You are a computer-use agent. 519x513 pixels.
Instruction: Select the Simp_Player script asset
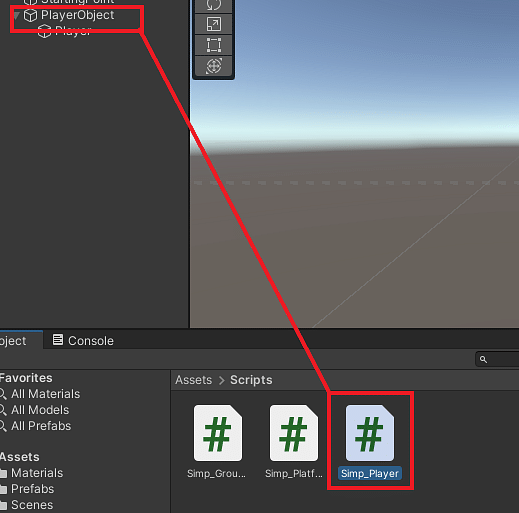pos(370,442)
